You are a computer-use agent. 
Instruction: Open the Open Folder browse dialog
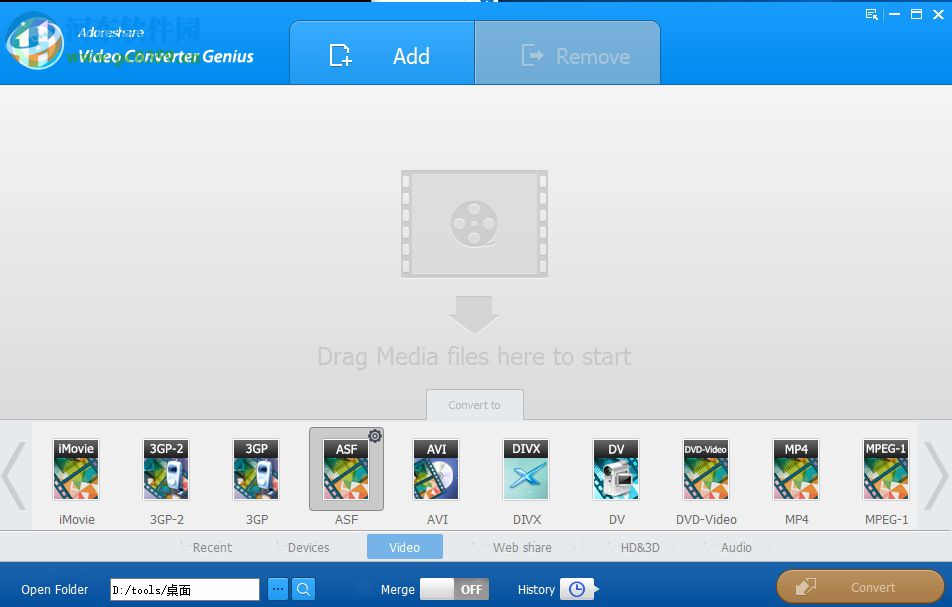coord(277,589)
